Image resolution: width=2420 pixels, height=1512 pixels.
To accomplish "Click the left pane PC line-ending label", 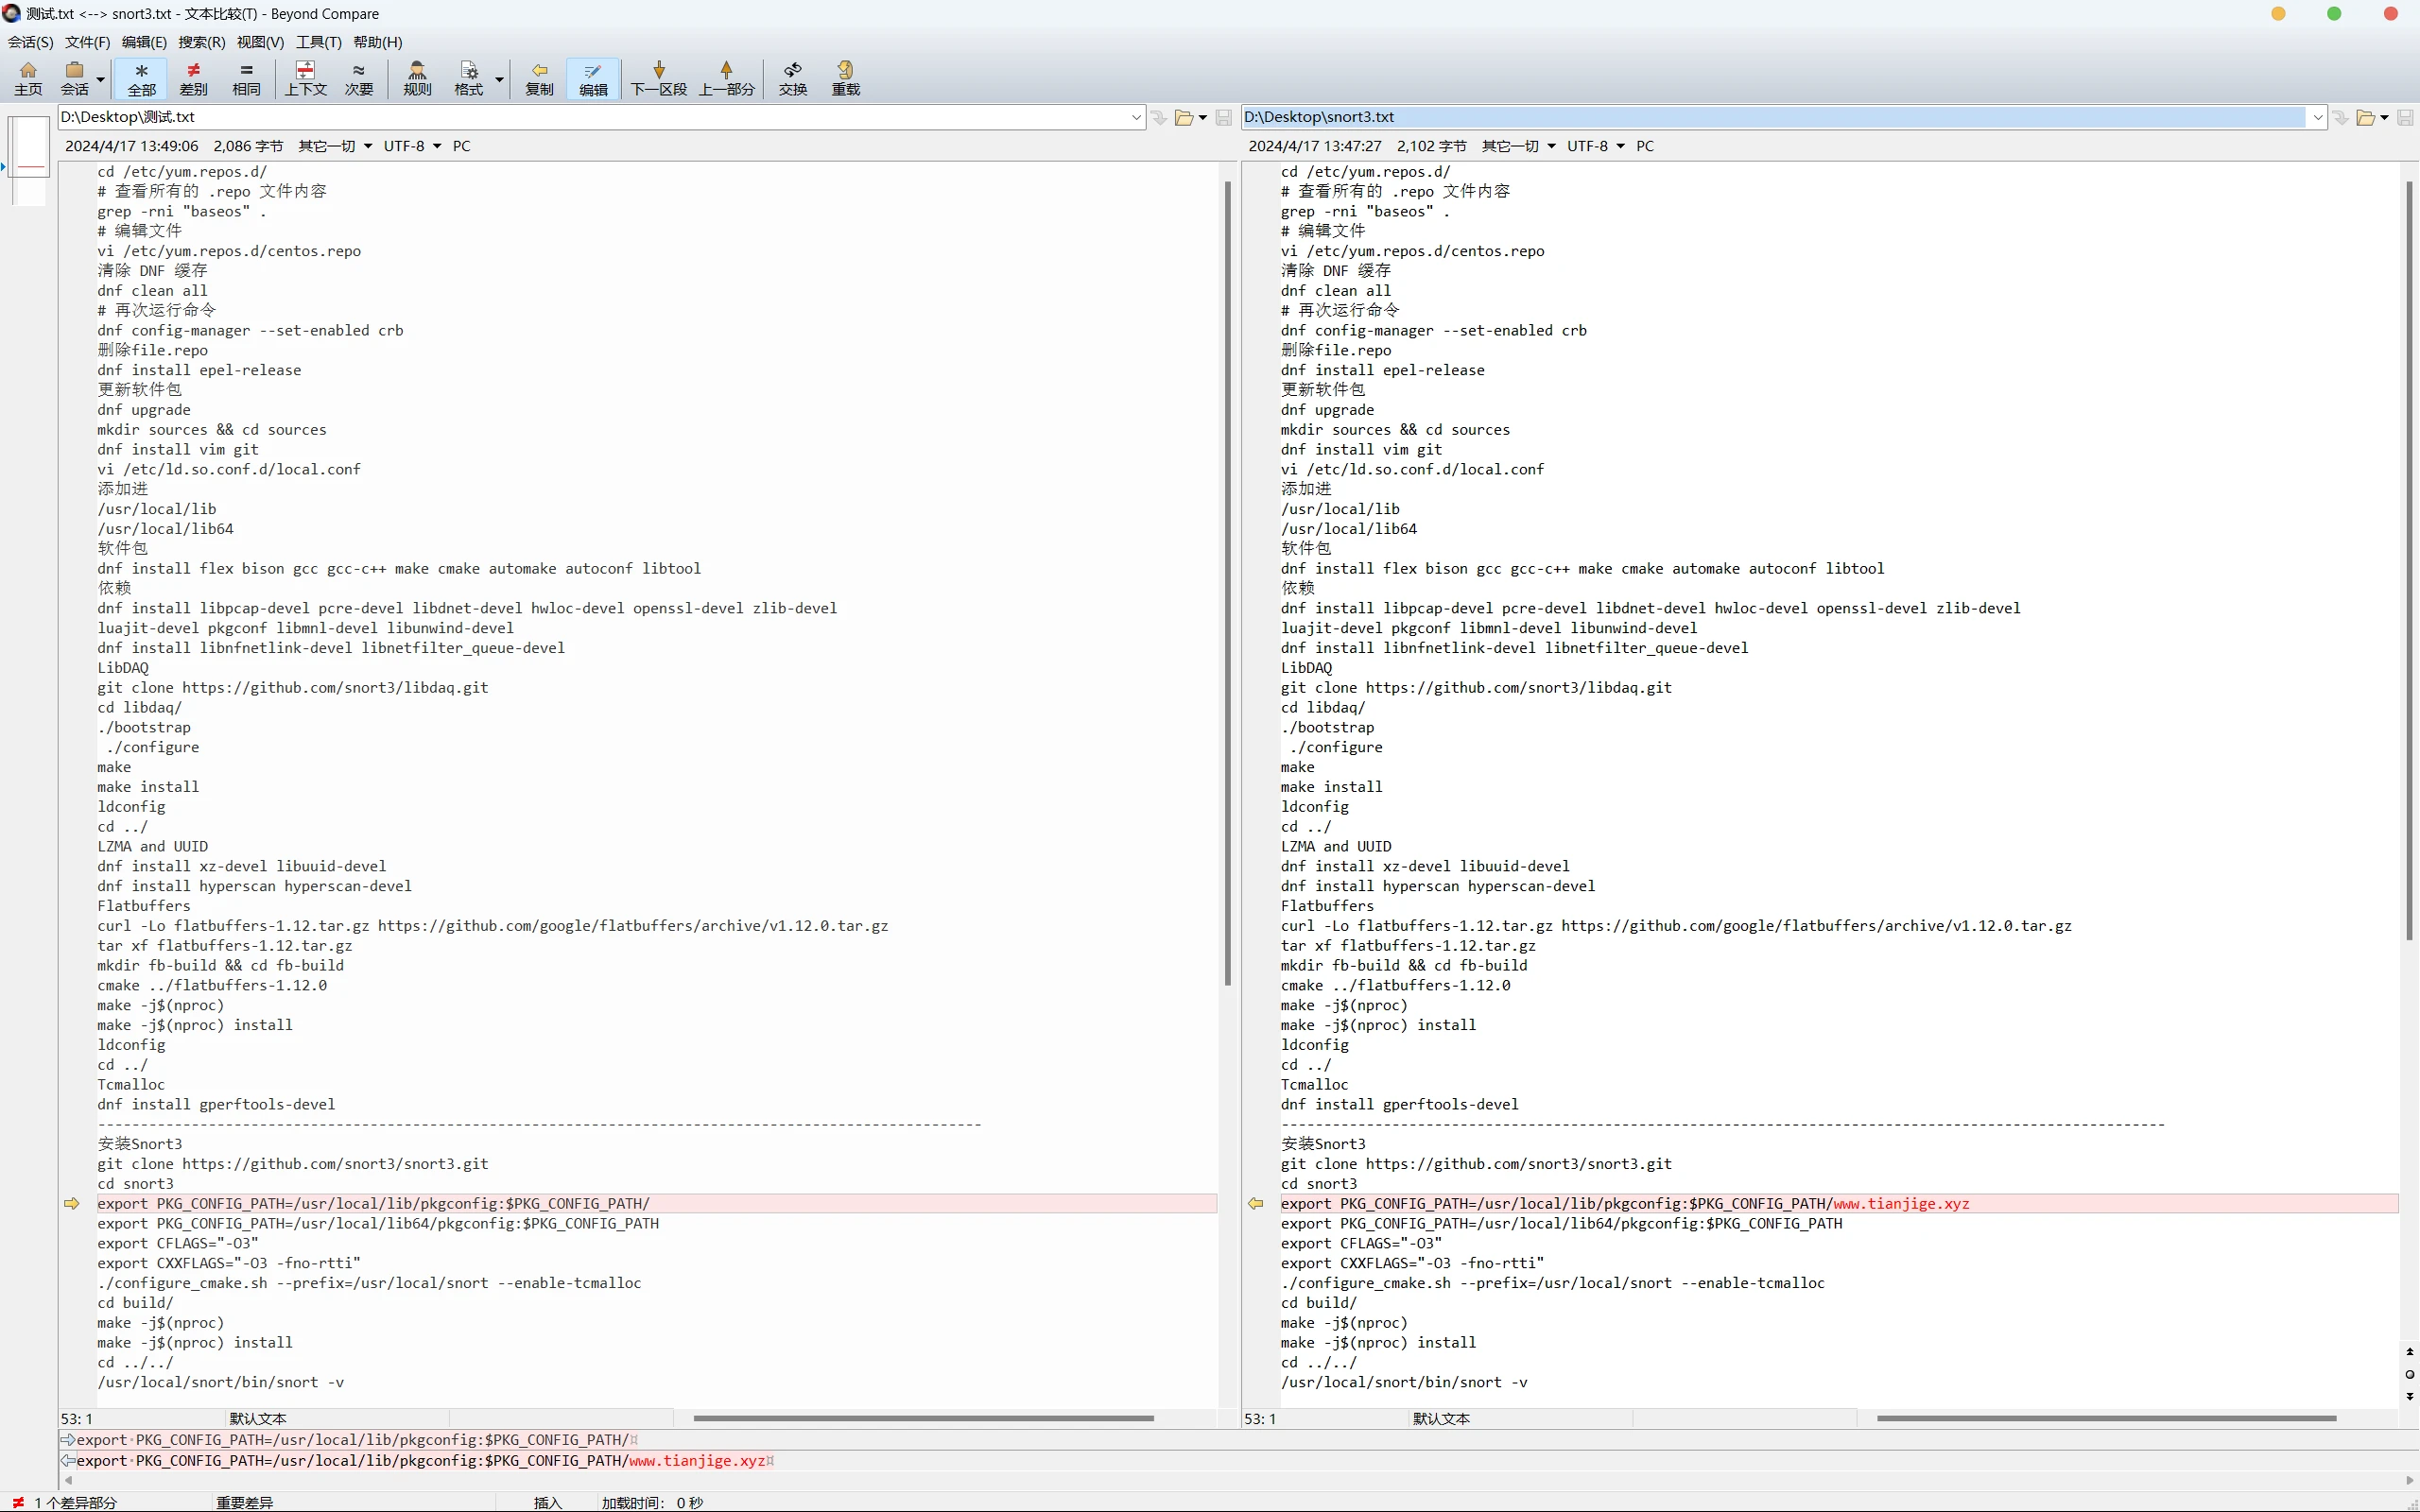I will tap(461, 146).
